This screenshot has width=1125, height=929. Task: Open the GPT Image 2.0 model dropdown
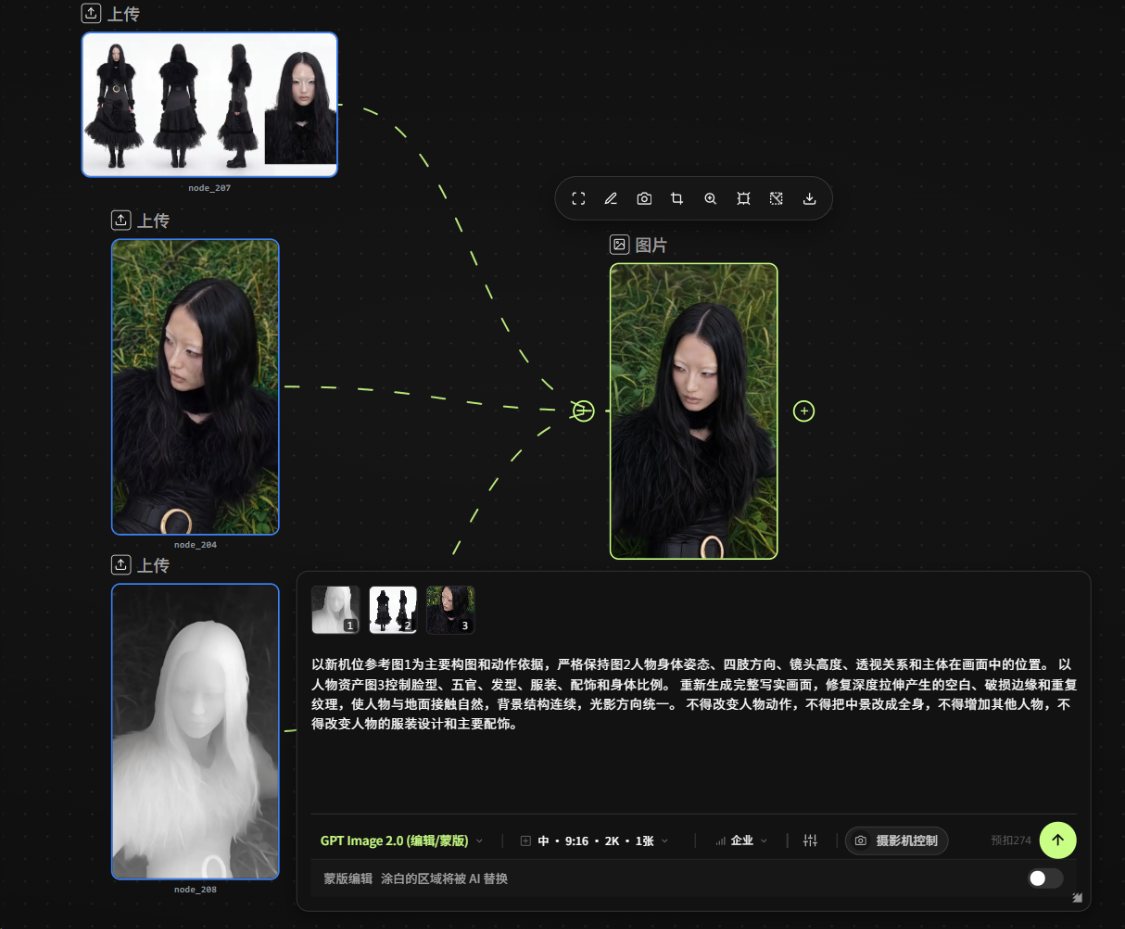[x=401, y=840]
